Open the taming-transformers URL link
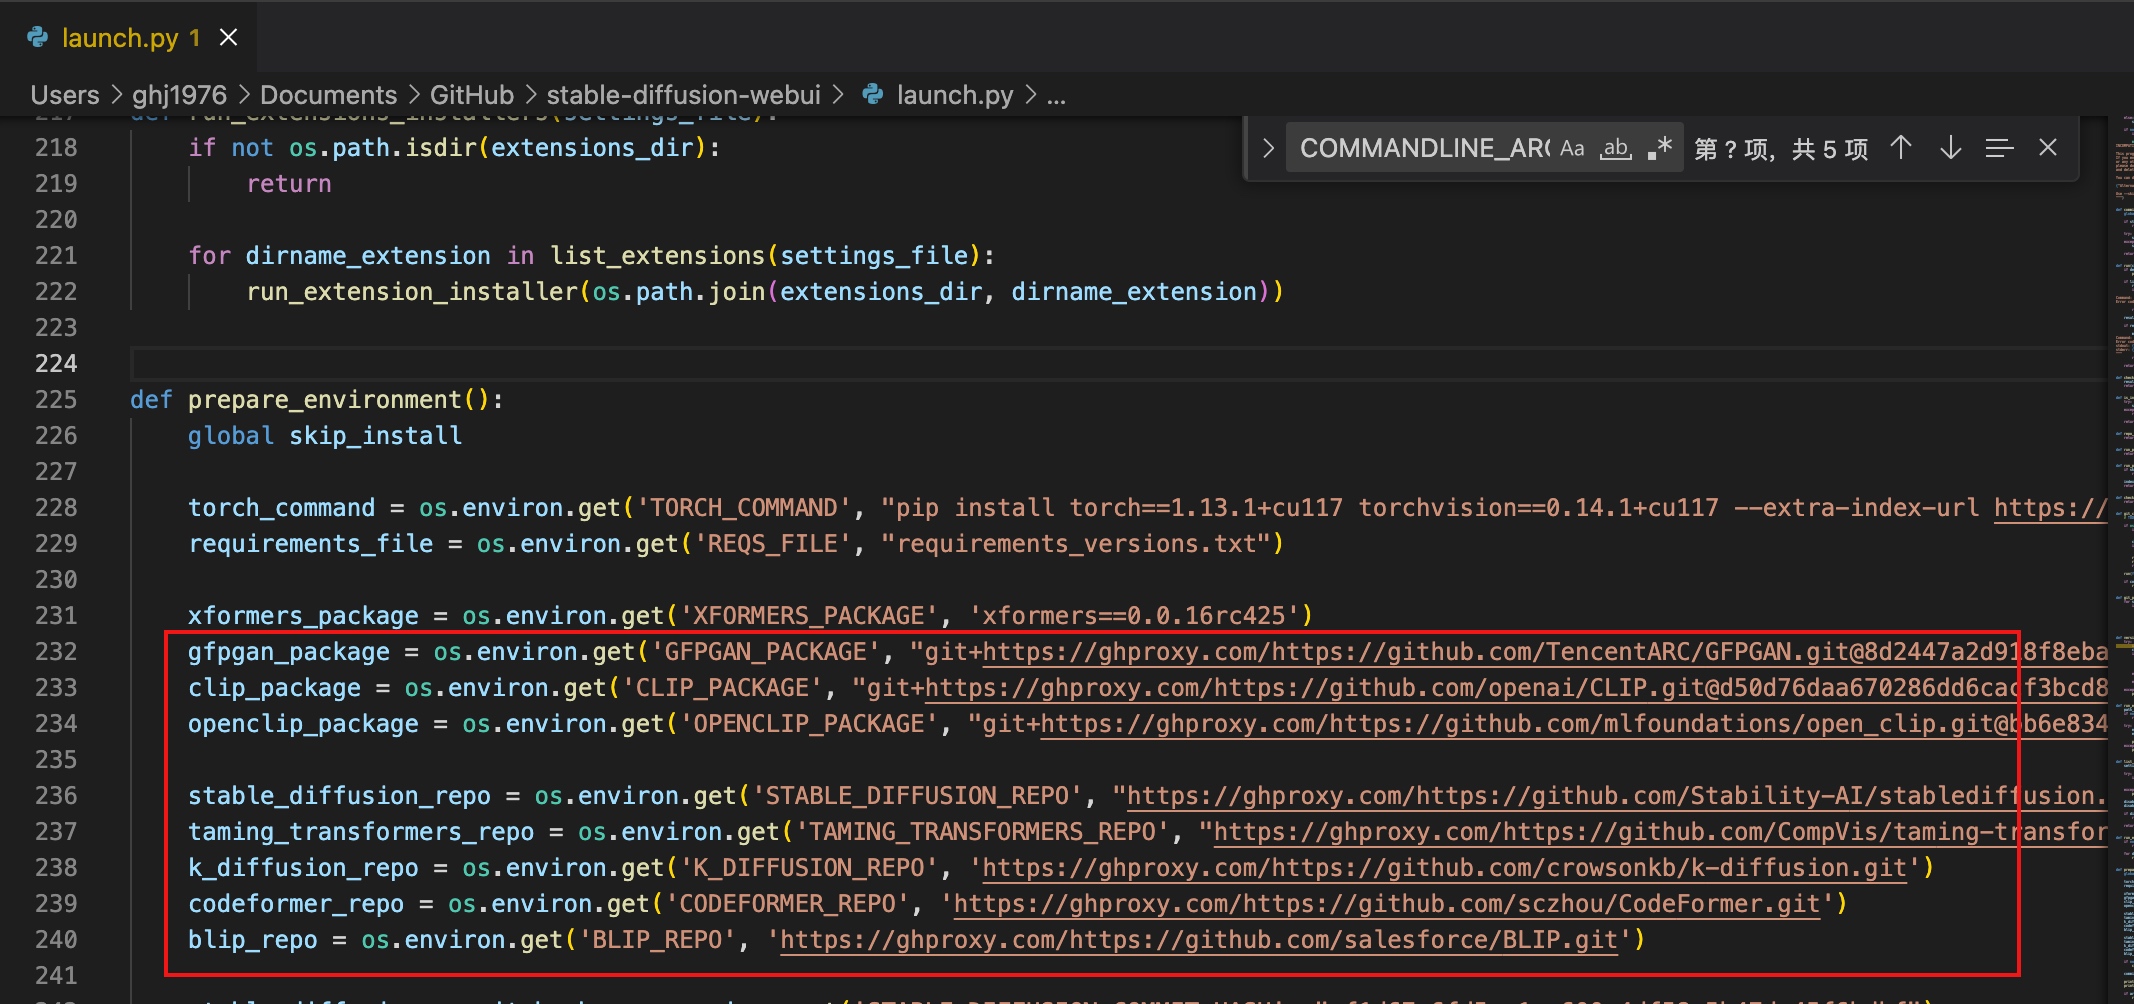Image resolution: width=2134 pixels, height=1004 pixels. coord(1660,832)
